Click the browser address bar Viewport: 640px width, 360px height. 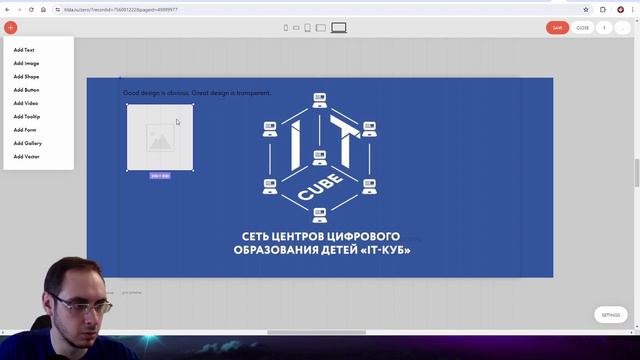(322, 9)
